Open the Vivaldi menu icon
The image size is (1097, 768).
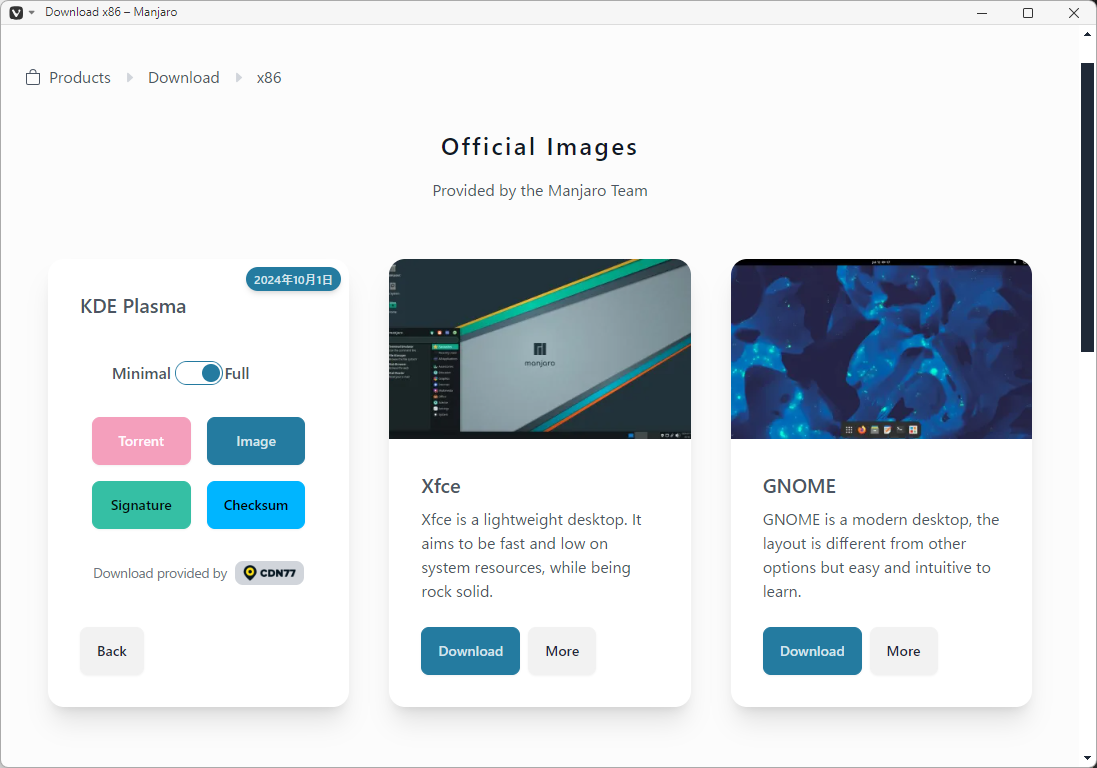click(x=17, y=13)
